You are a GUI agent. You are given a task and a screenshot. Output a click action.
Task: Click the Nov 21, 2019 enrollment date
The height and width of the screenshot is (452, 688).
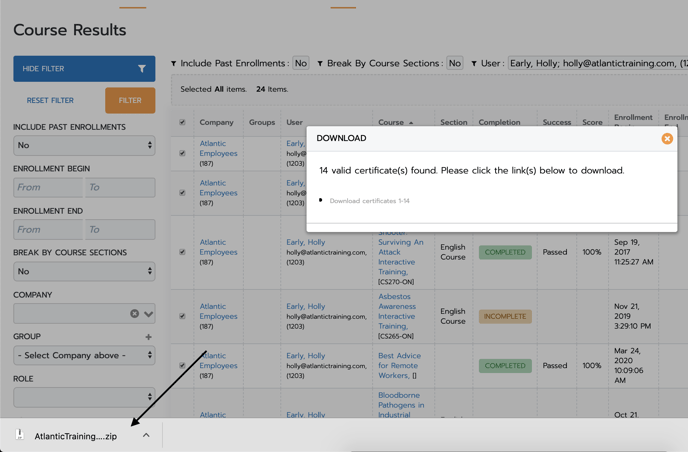632,316
